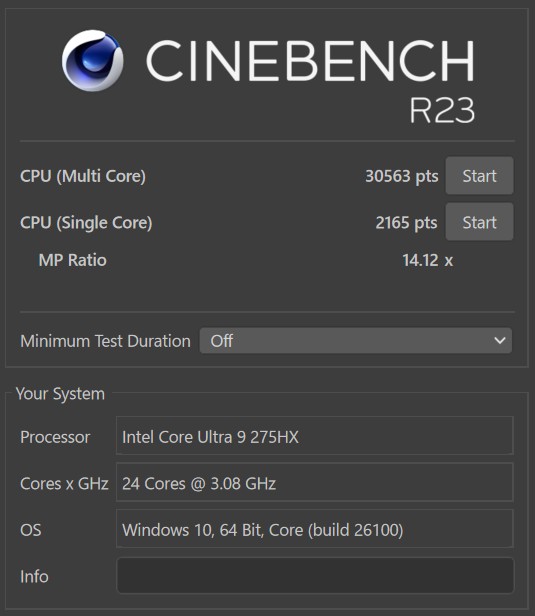Screen dimensions: 535x616
Task: Click the Info label
Action: [x=34, y=576]
